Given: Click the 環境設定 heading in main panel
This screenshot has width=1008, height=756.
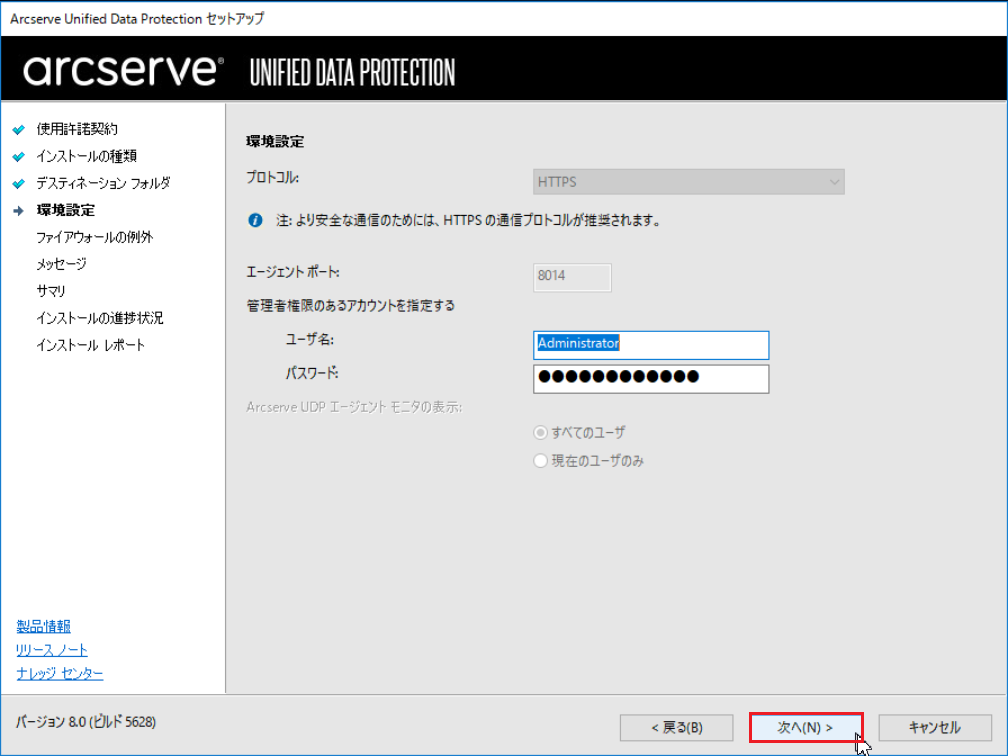Looking at the screenshot, I should 275,141.
